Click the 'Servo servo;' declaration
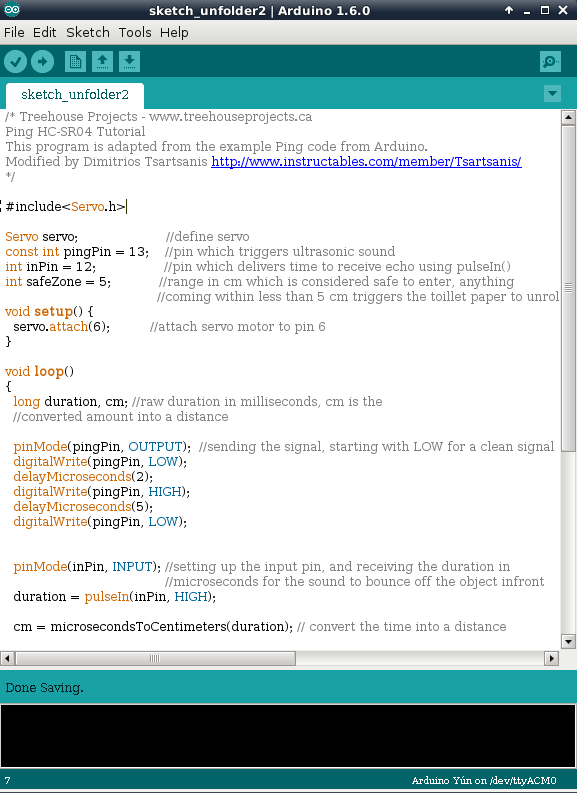This screenshot has width=577, height=793. click(x=41, y=237)
